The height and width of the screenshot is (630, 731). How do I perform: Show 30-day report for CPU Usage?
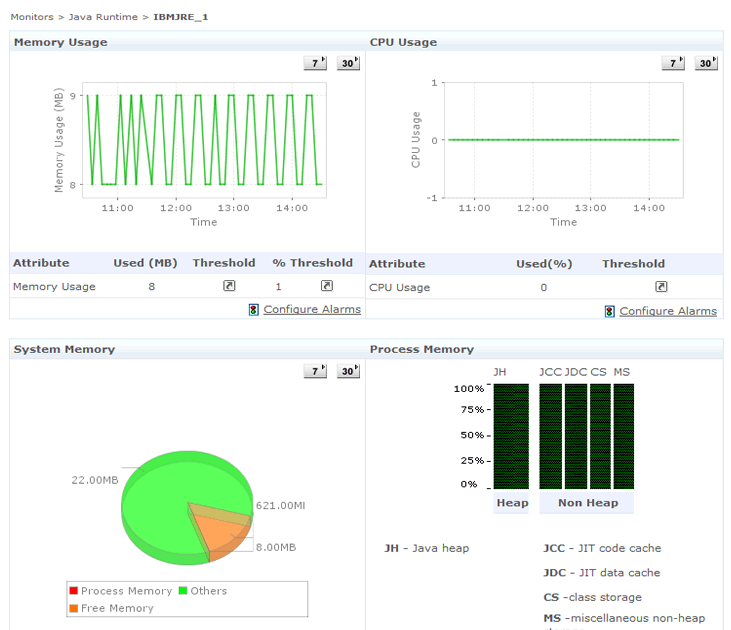[x=707, y=63]
